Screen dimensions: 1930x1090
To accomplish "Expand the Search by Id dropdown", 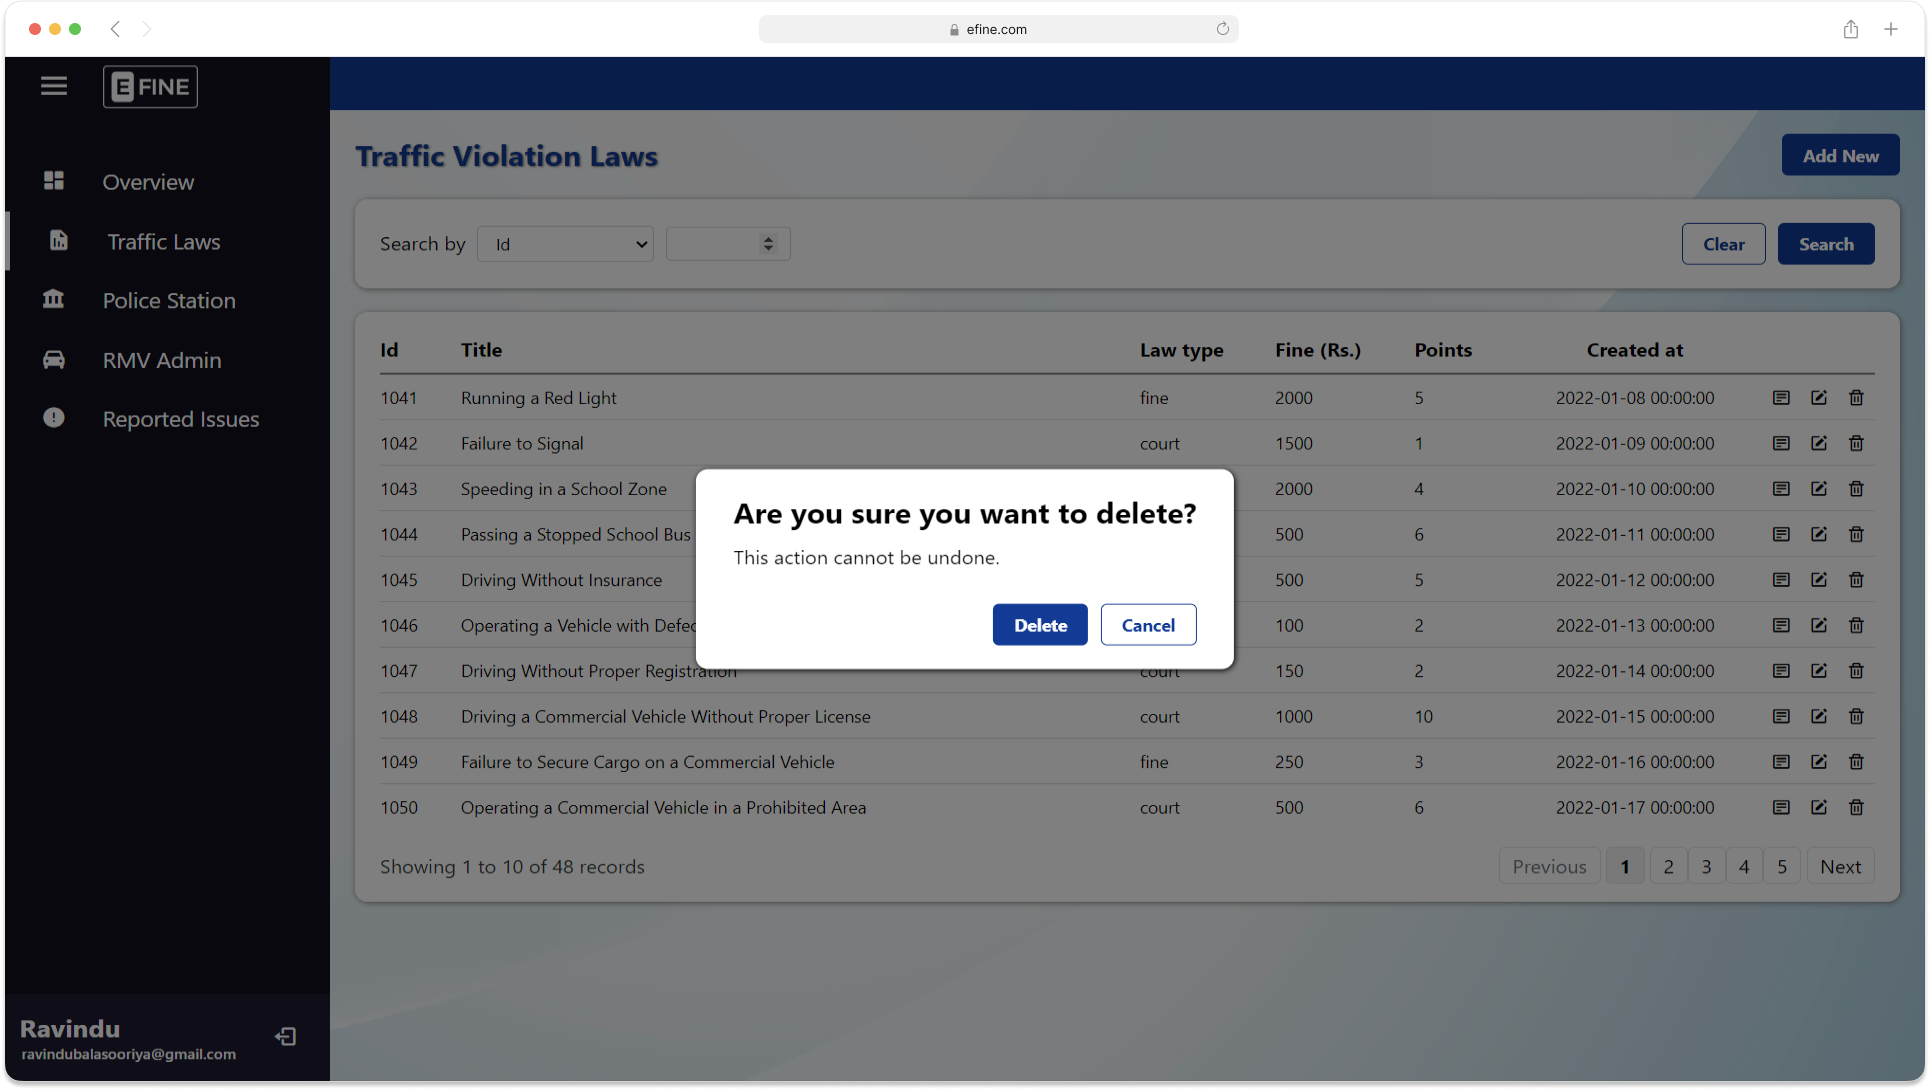I will click(x=565, y=244).
